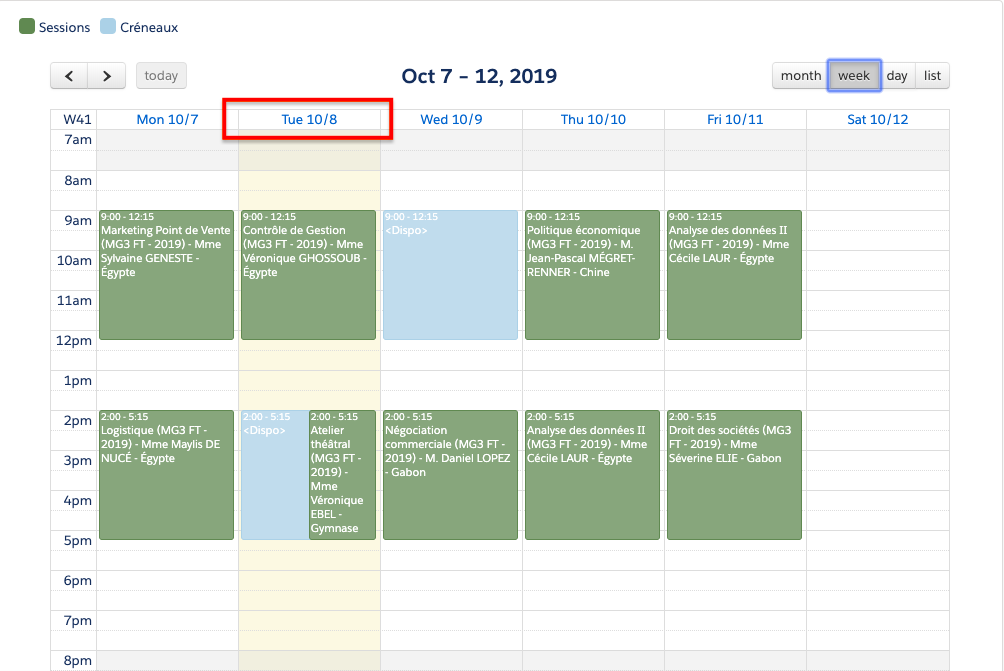
Task: Go to the previous week
Action: (x=69, y=75)
